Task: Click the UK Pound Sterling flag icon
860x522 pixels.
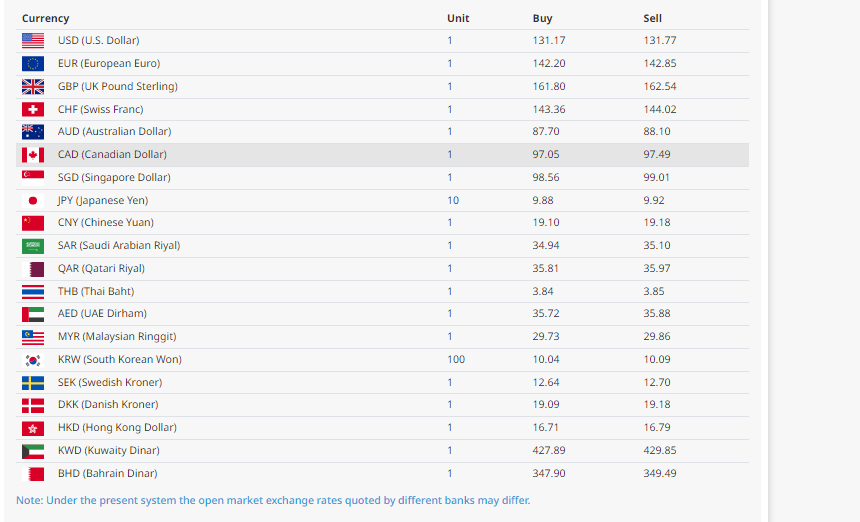Action: pos(33,86)
